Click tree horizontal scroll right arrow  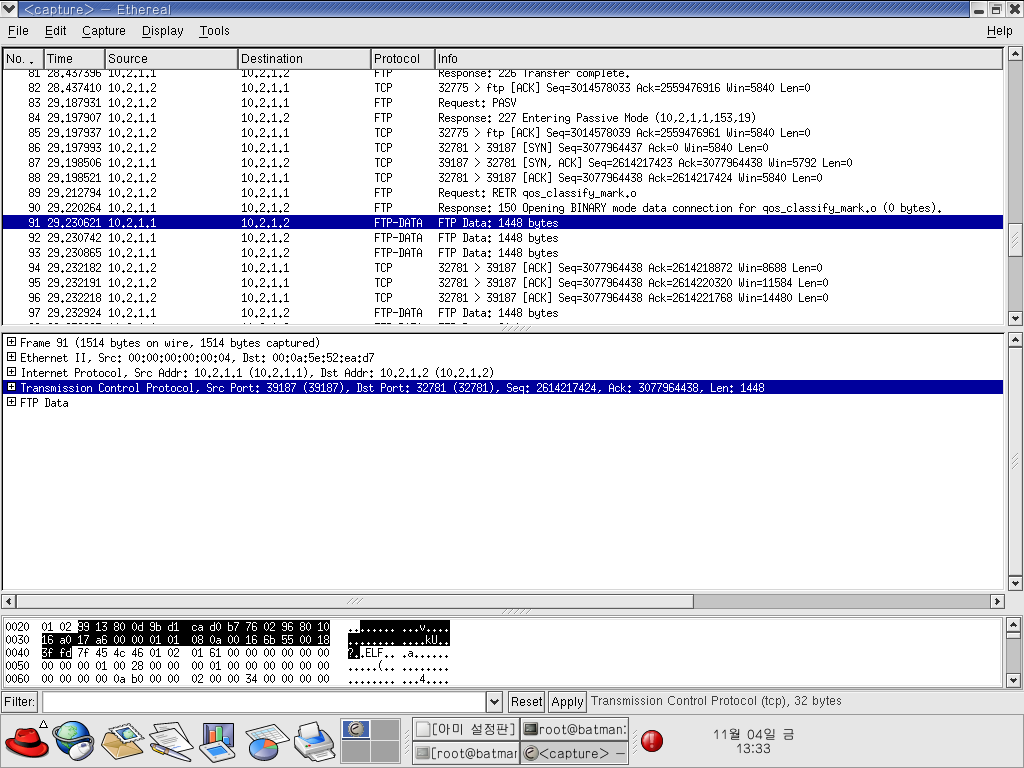(997, 601)
